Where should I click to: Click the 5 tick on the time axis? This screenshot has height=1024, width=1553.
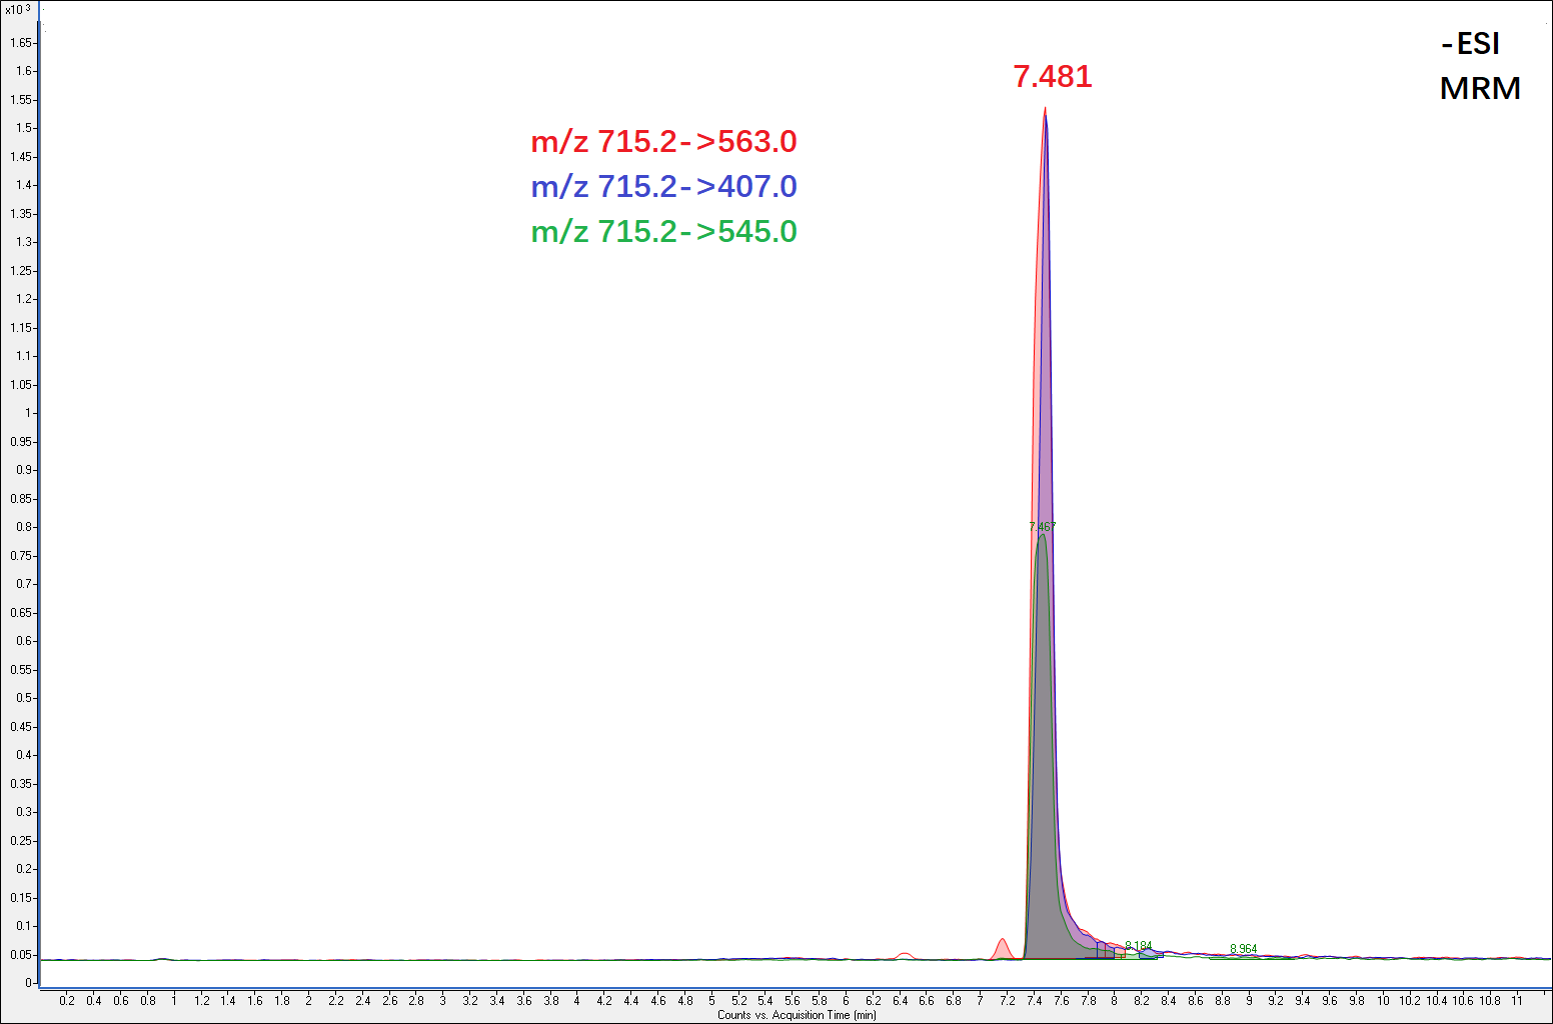pyautogui.click(x=712, y=1000)
